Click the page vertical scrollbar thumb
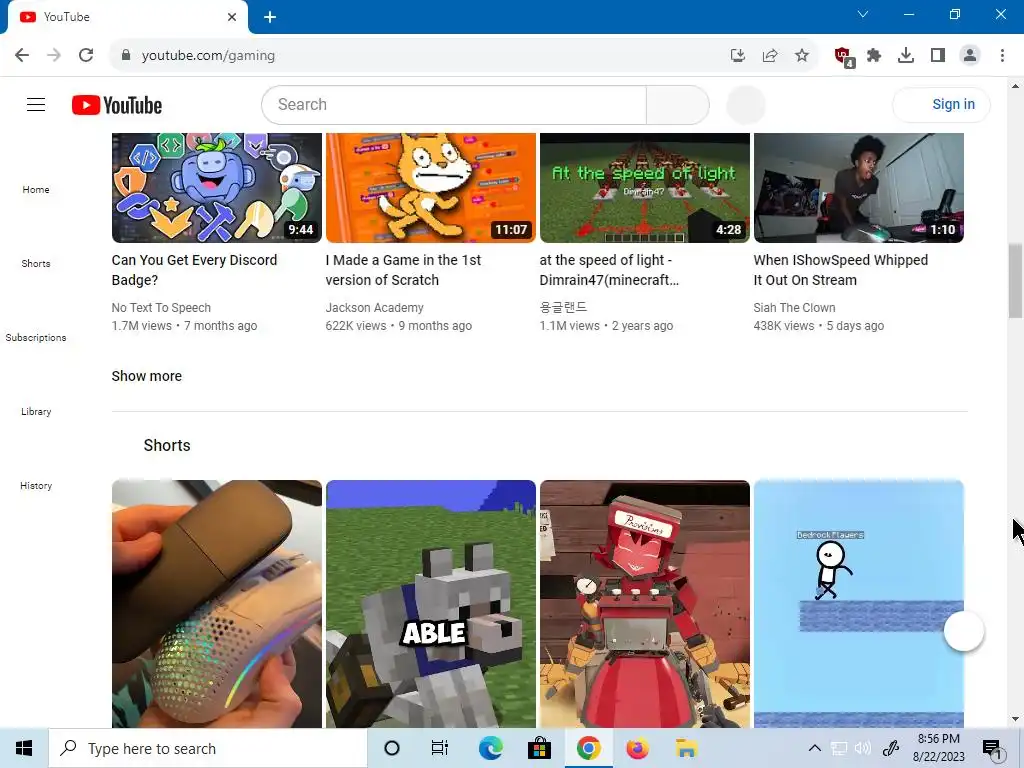1024x768 pixels. click(1016, 281)
